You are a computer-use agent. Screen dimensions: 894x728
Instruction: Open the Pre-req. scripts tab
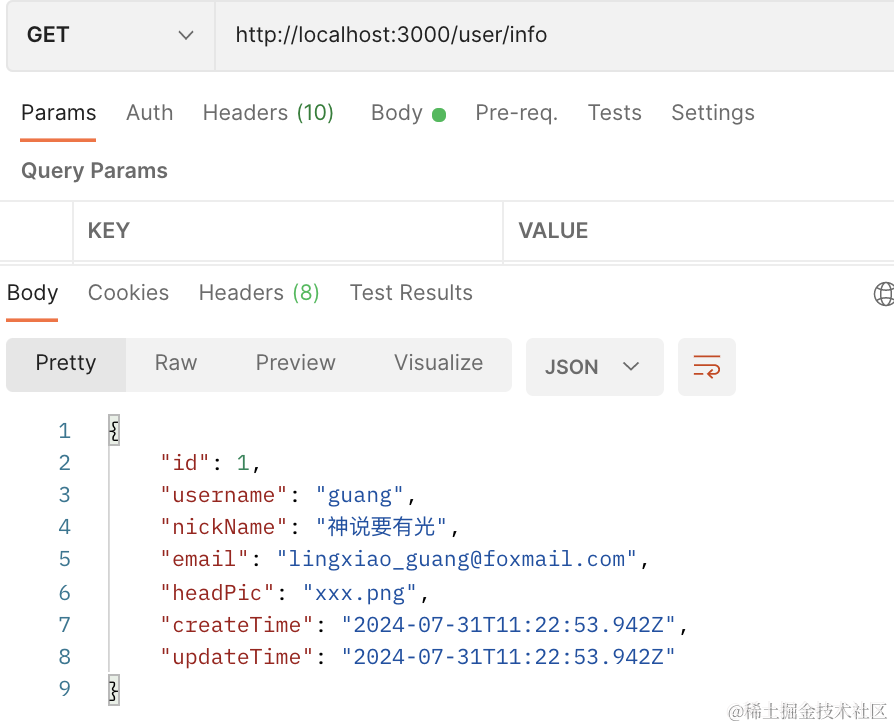[516, 113]
